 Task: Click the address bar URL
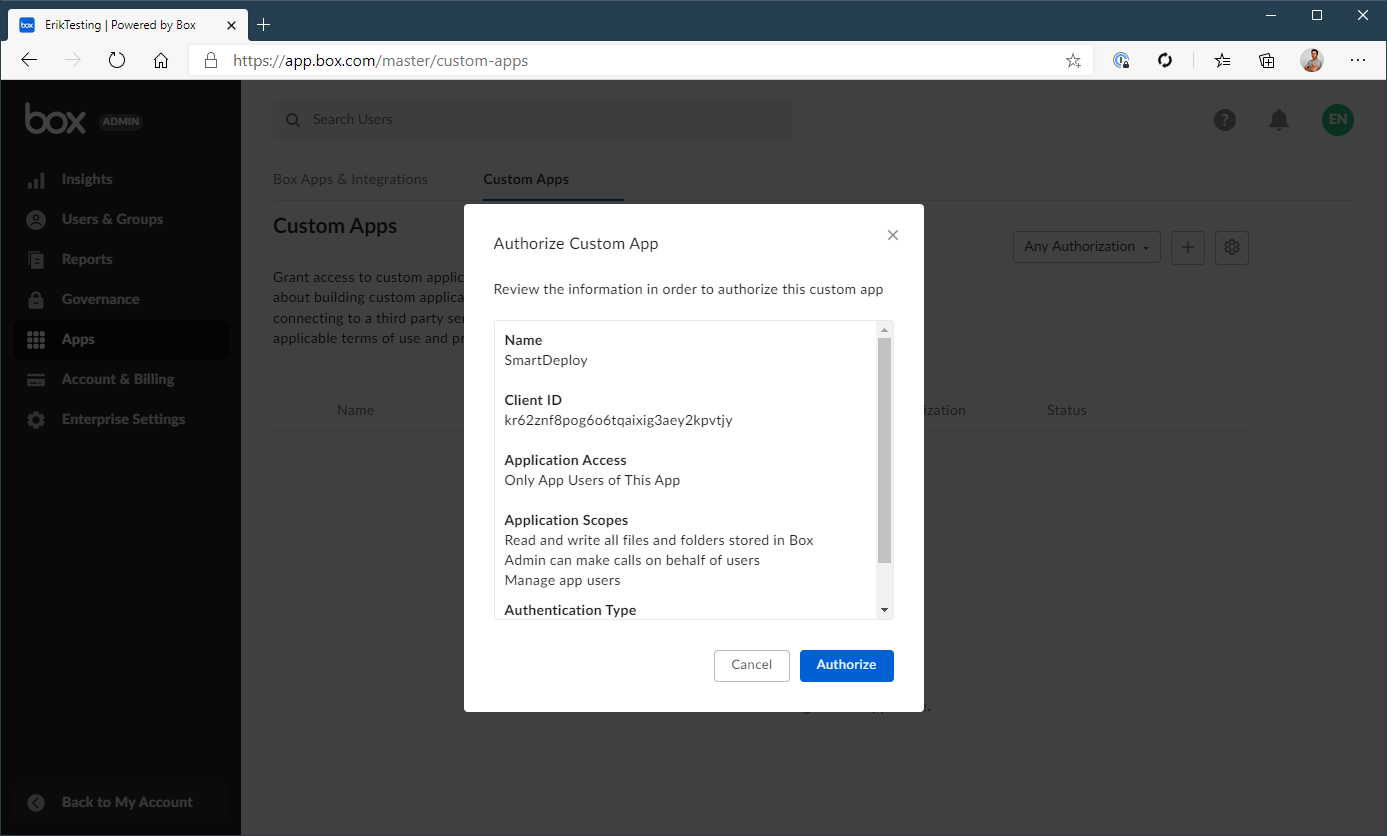(x=380, y=61)
